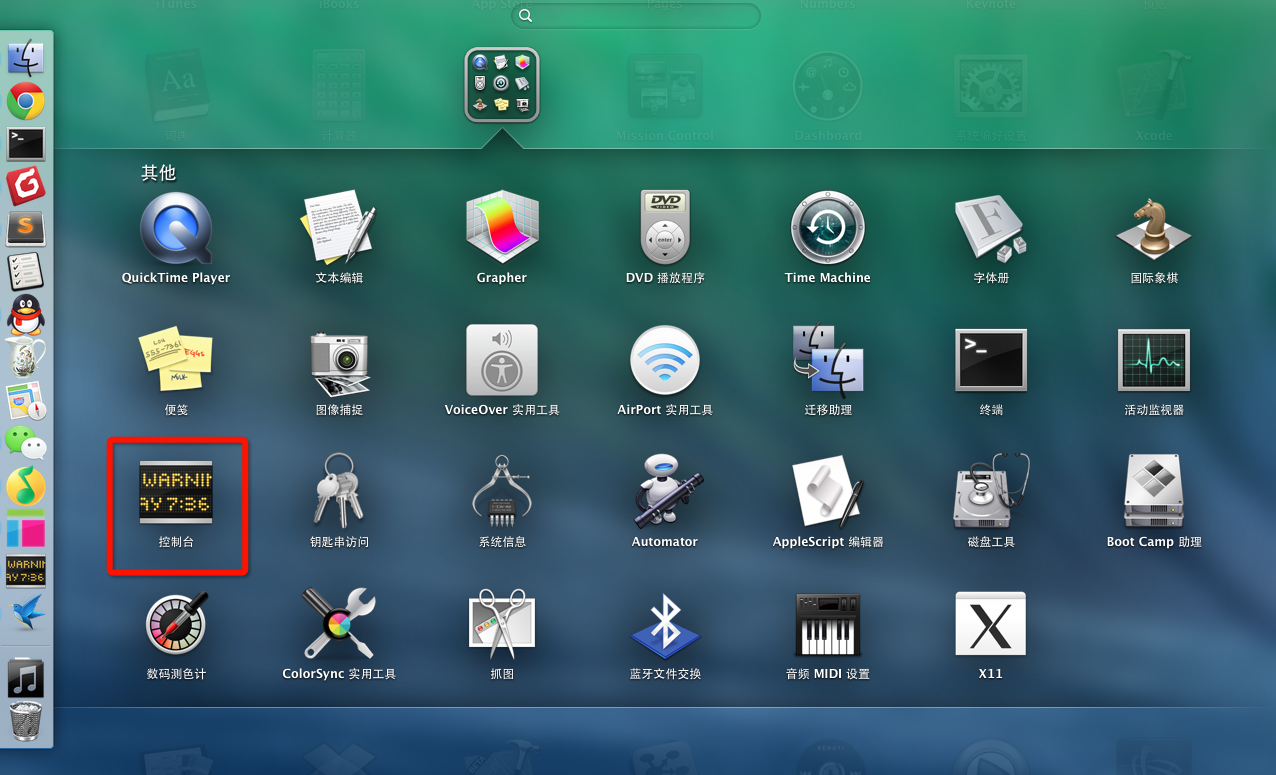1276x775 pixels.
Task: Open the blue bird app in Dock
Action: point(26,613)
